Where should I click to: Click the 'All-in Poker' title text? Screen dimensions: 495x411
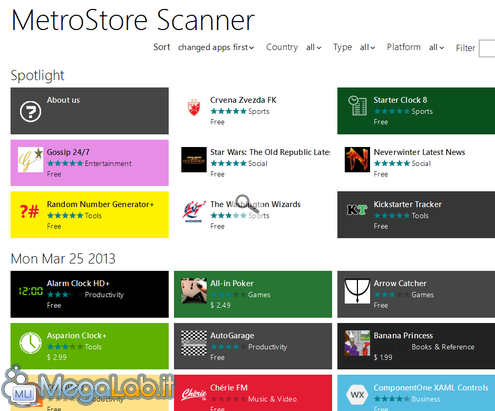pyautogui.click(x=232, y=283)
